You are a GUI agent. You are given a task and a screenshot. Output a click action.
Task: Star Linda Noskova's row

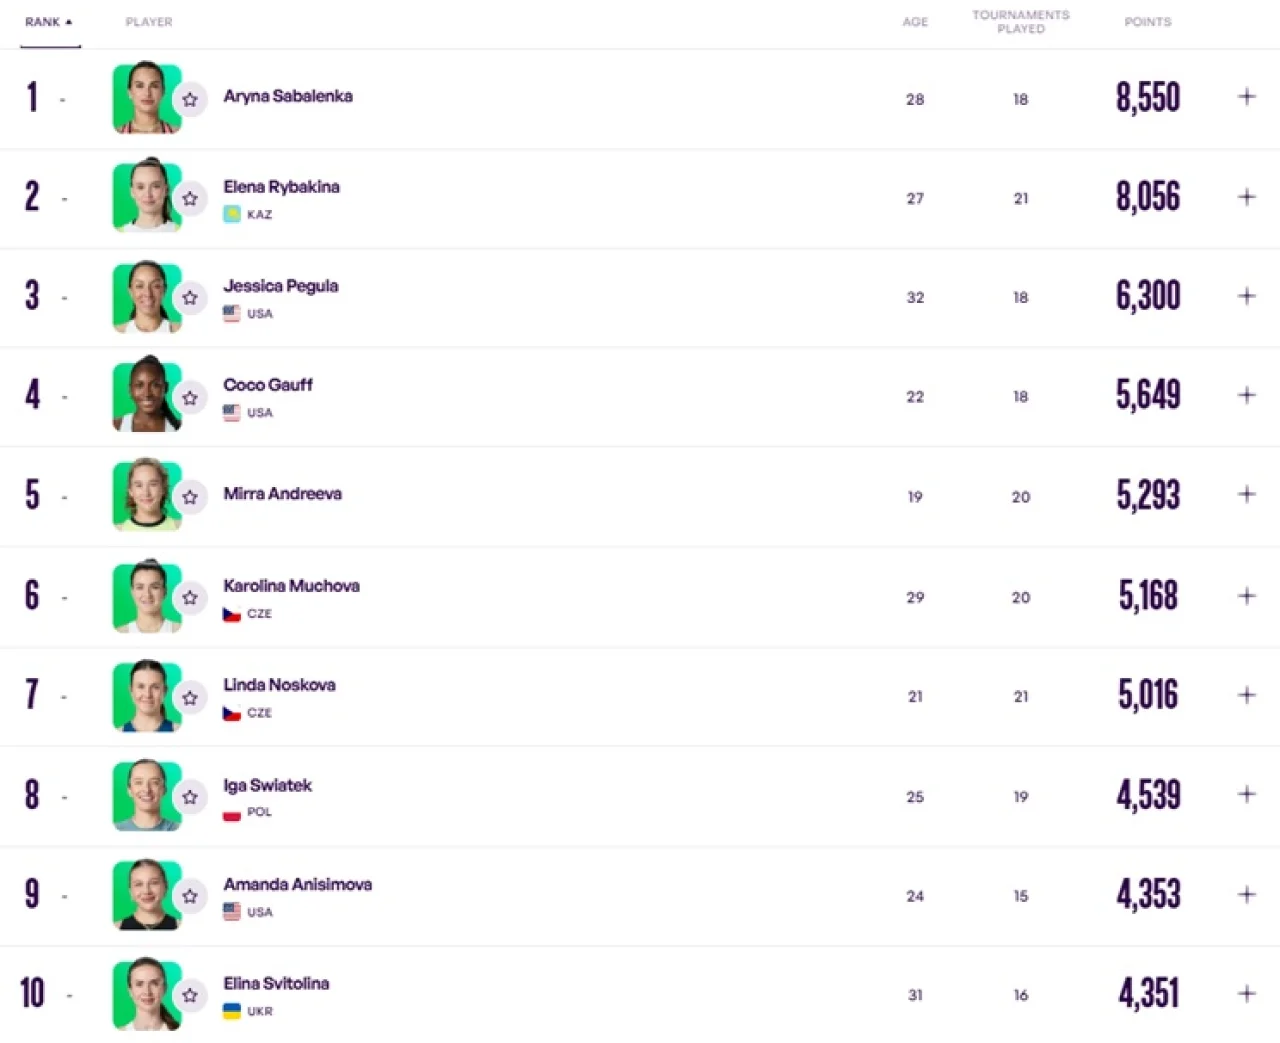point(190,697)
